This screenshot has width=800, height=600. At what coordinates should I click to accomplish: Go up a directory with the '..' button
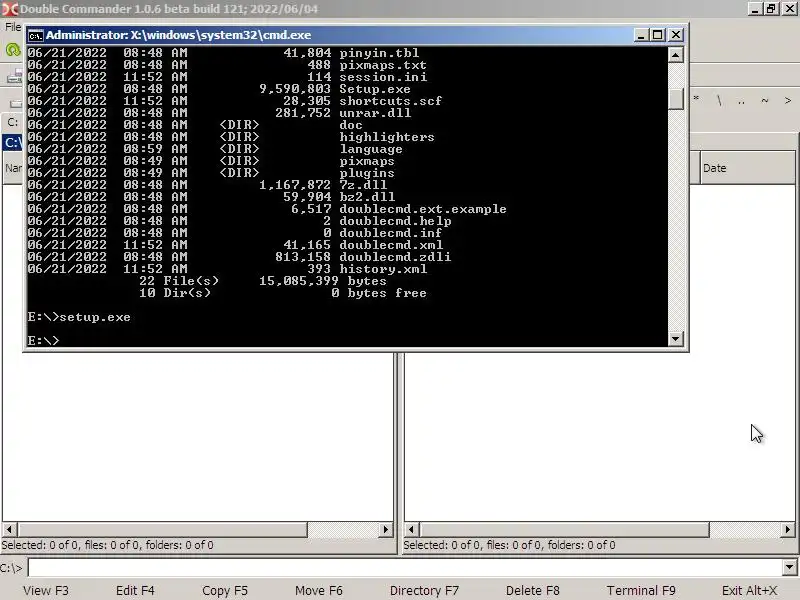(x=741, y=100)
